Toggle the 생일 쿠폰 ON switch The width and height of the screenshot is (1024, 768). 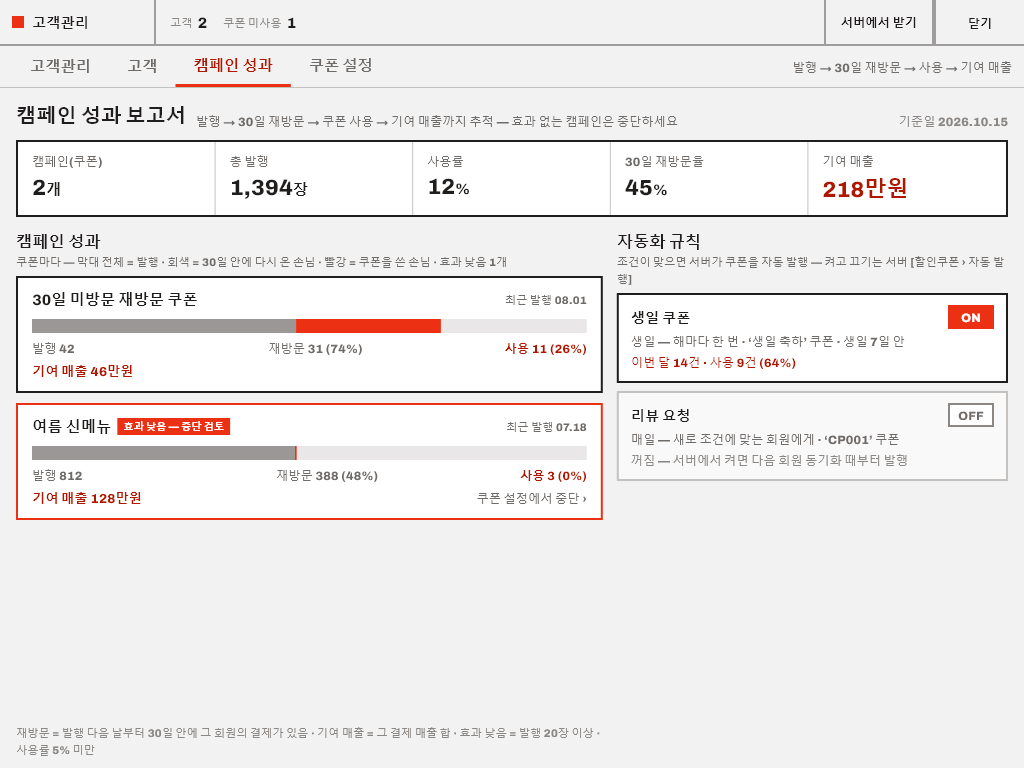tap(970, 317)
